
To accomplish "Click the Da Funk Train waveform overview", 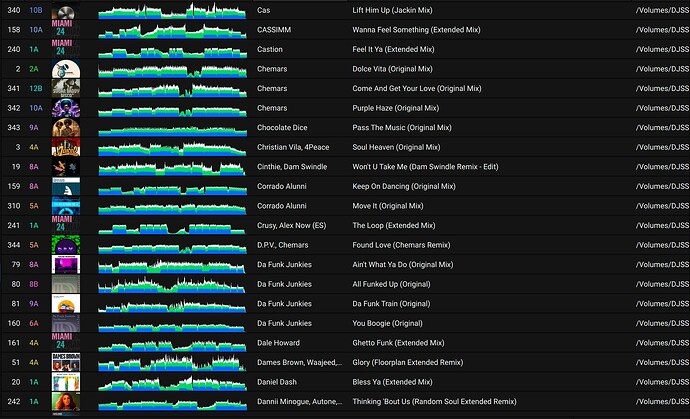I will [173, 303].
